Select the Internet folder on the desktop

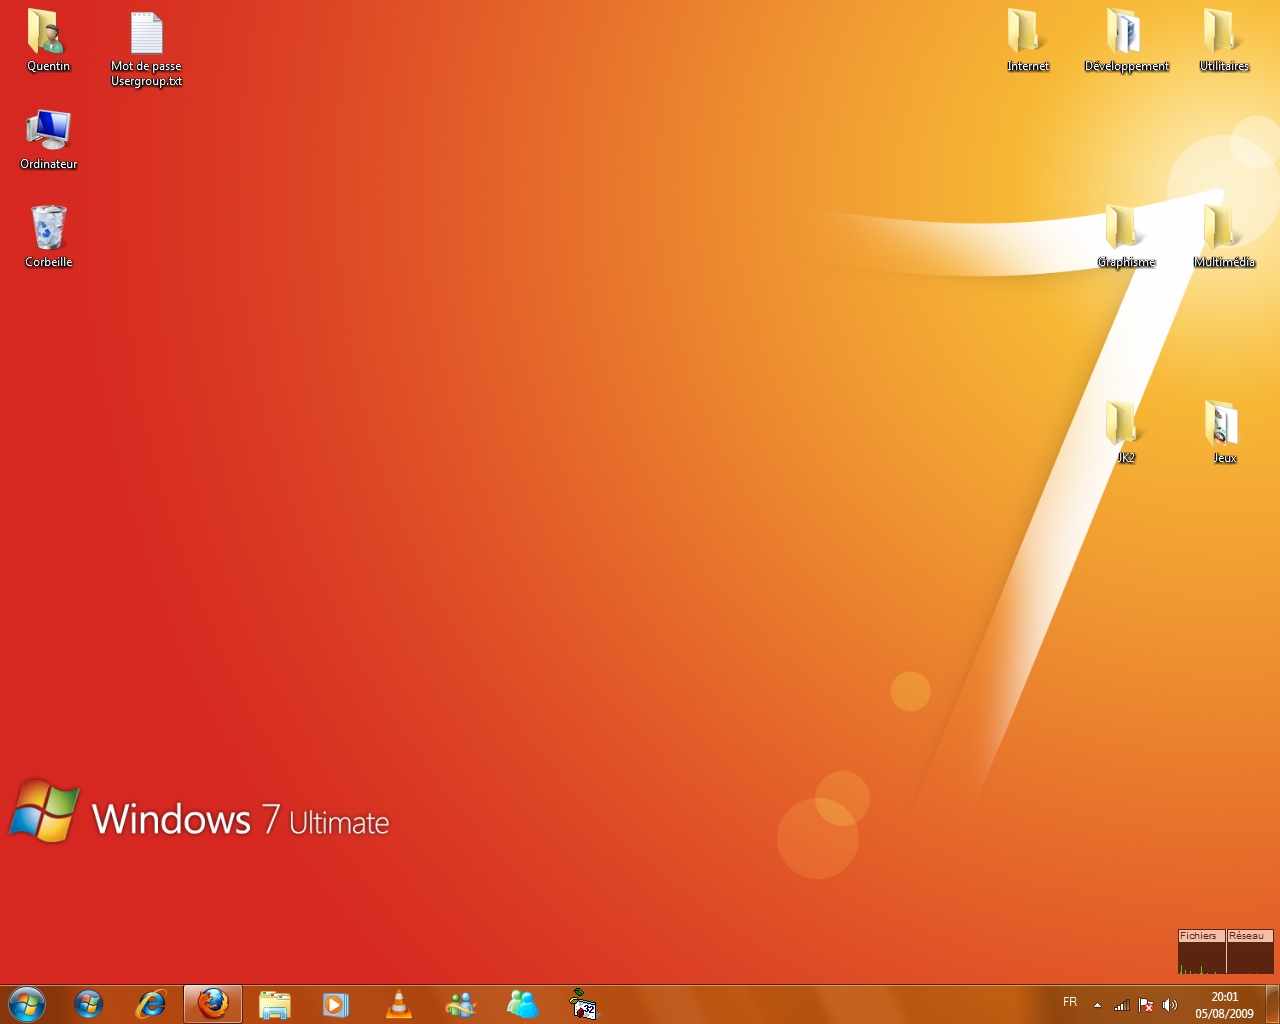click(x=1027, y=41)
